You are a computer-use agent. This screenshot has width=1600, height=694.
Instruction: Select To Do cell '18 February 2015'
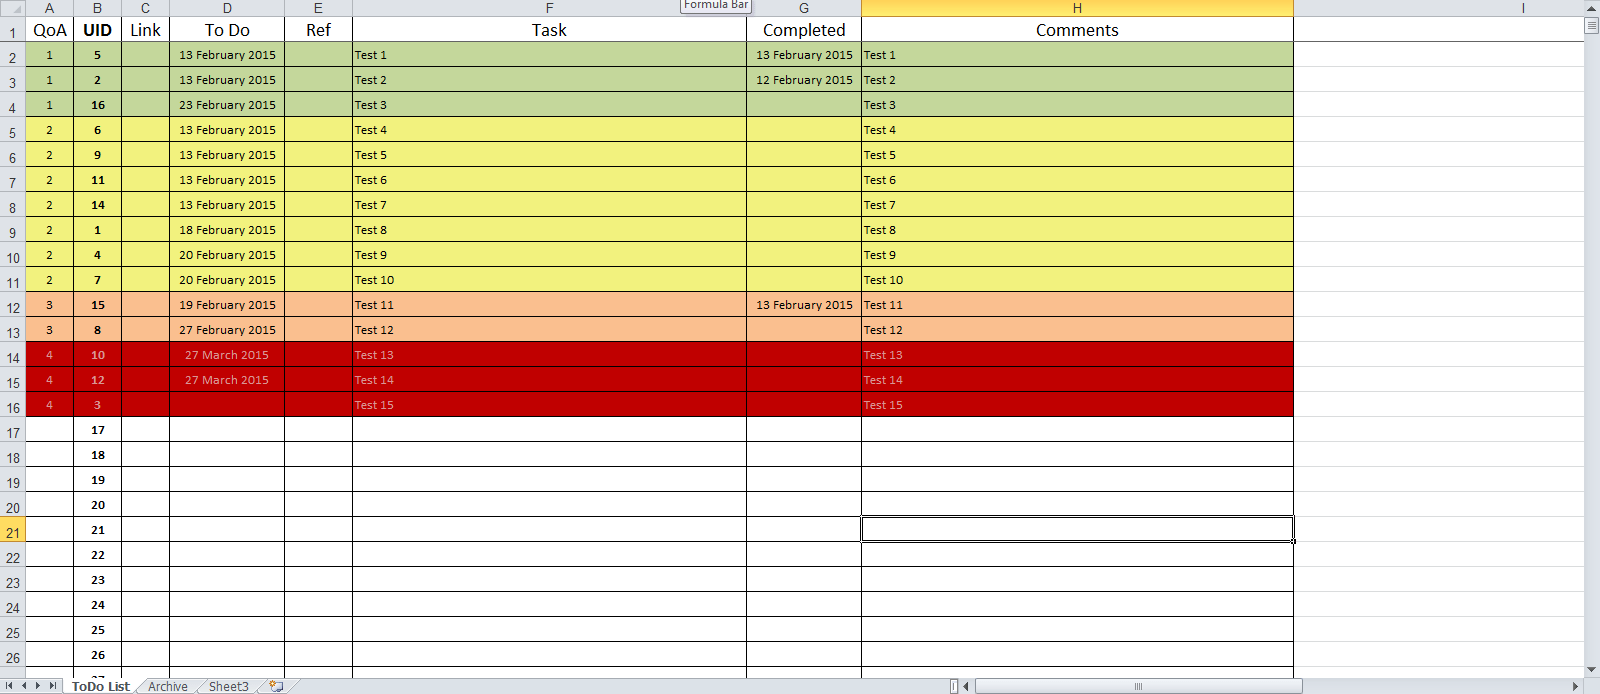coord(227,230)
